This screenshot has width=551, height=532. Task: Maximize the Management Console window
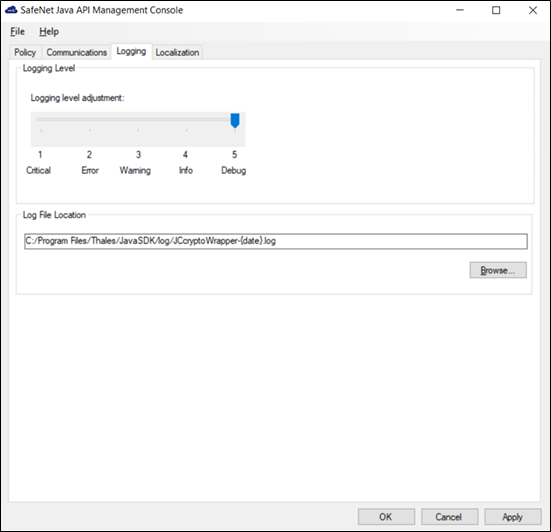496,10
